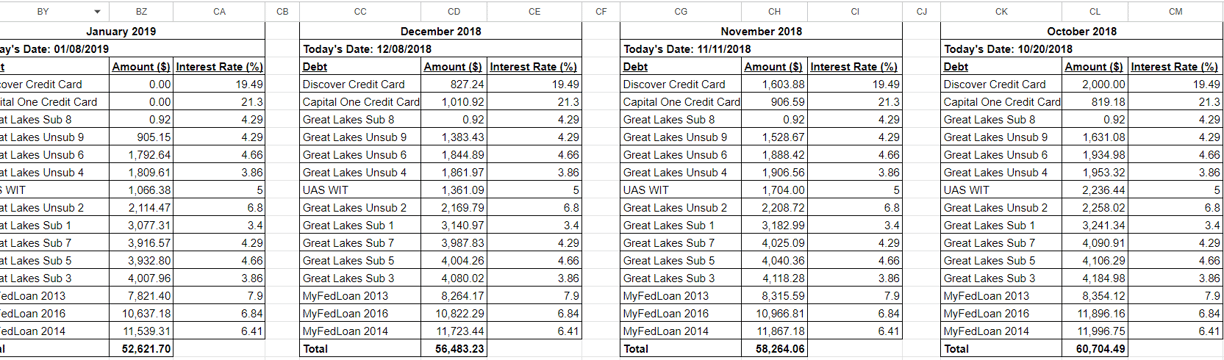Viewport: 1224px width, 360px height.
Task: Click the November 2018 title cell
Action: click(x=761, y=31)
